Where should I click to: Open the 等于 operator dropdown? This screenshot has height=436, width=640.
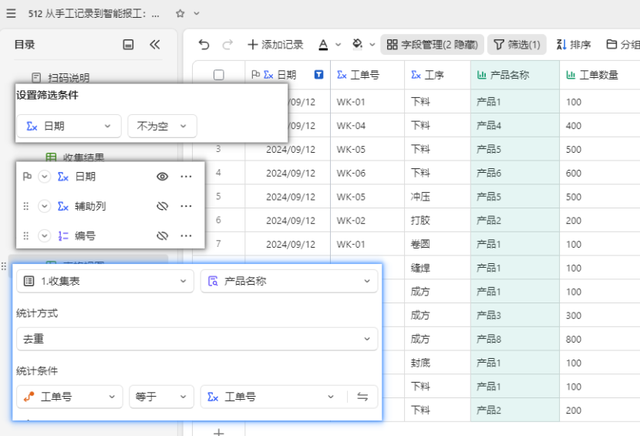(x=161, y=396)
